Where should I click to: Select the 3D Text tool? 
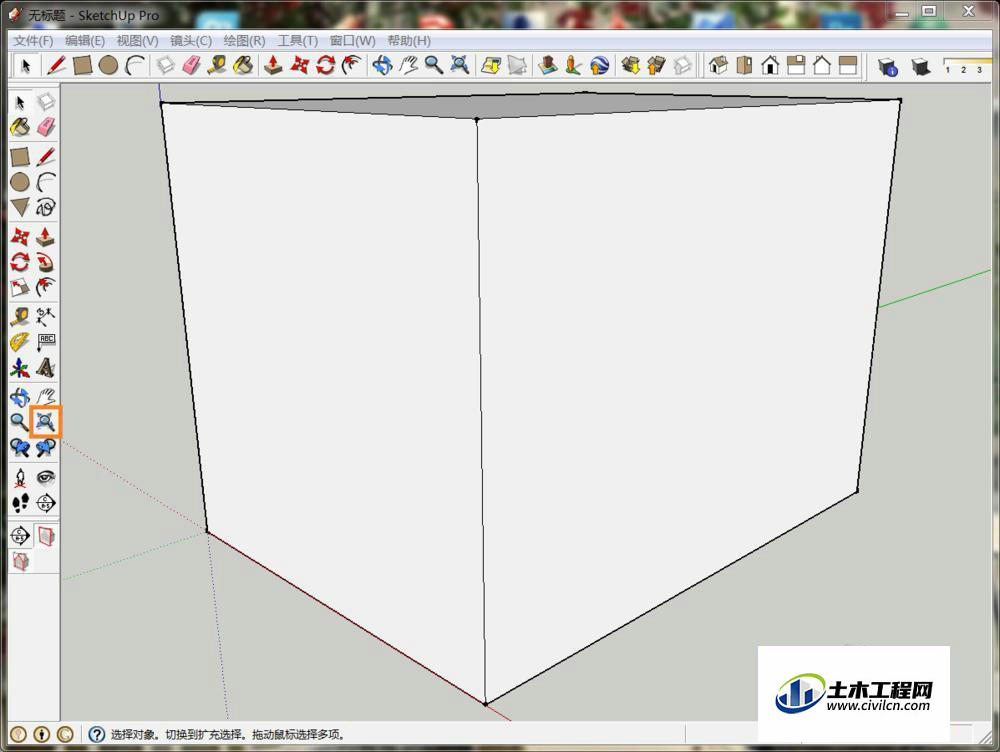point(45,368)
